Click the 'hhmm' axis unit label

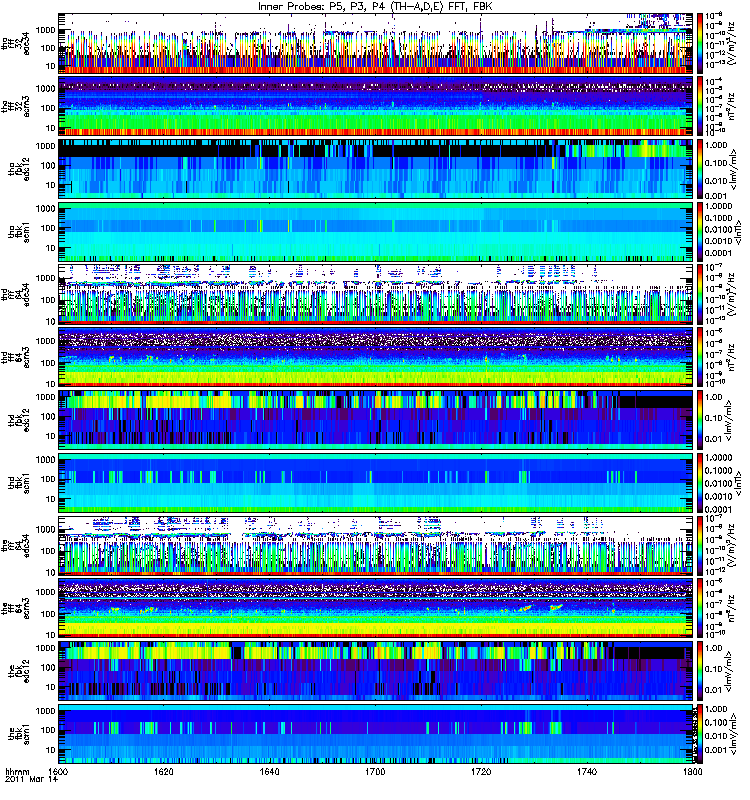[x=17, y=771]
